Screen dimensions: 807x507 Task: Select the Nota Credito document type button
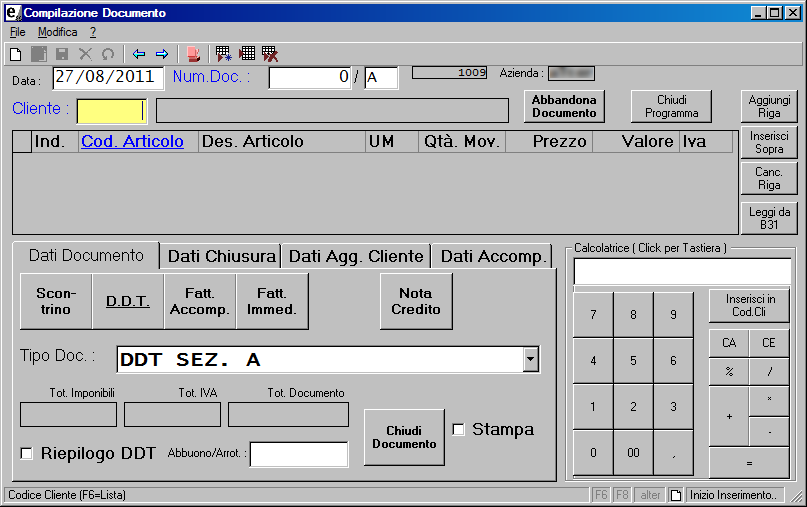[416, 301]
